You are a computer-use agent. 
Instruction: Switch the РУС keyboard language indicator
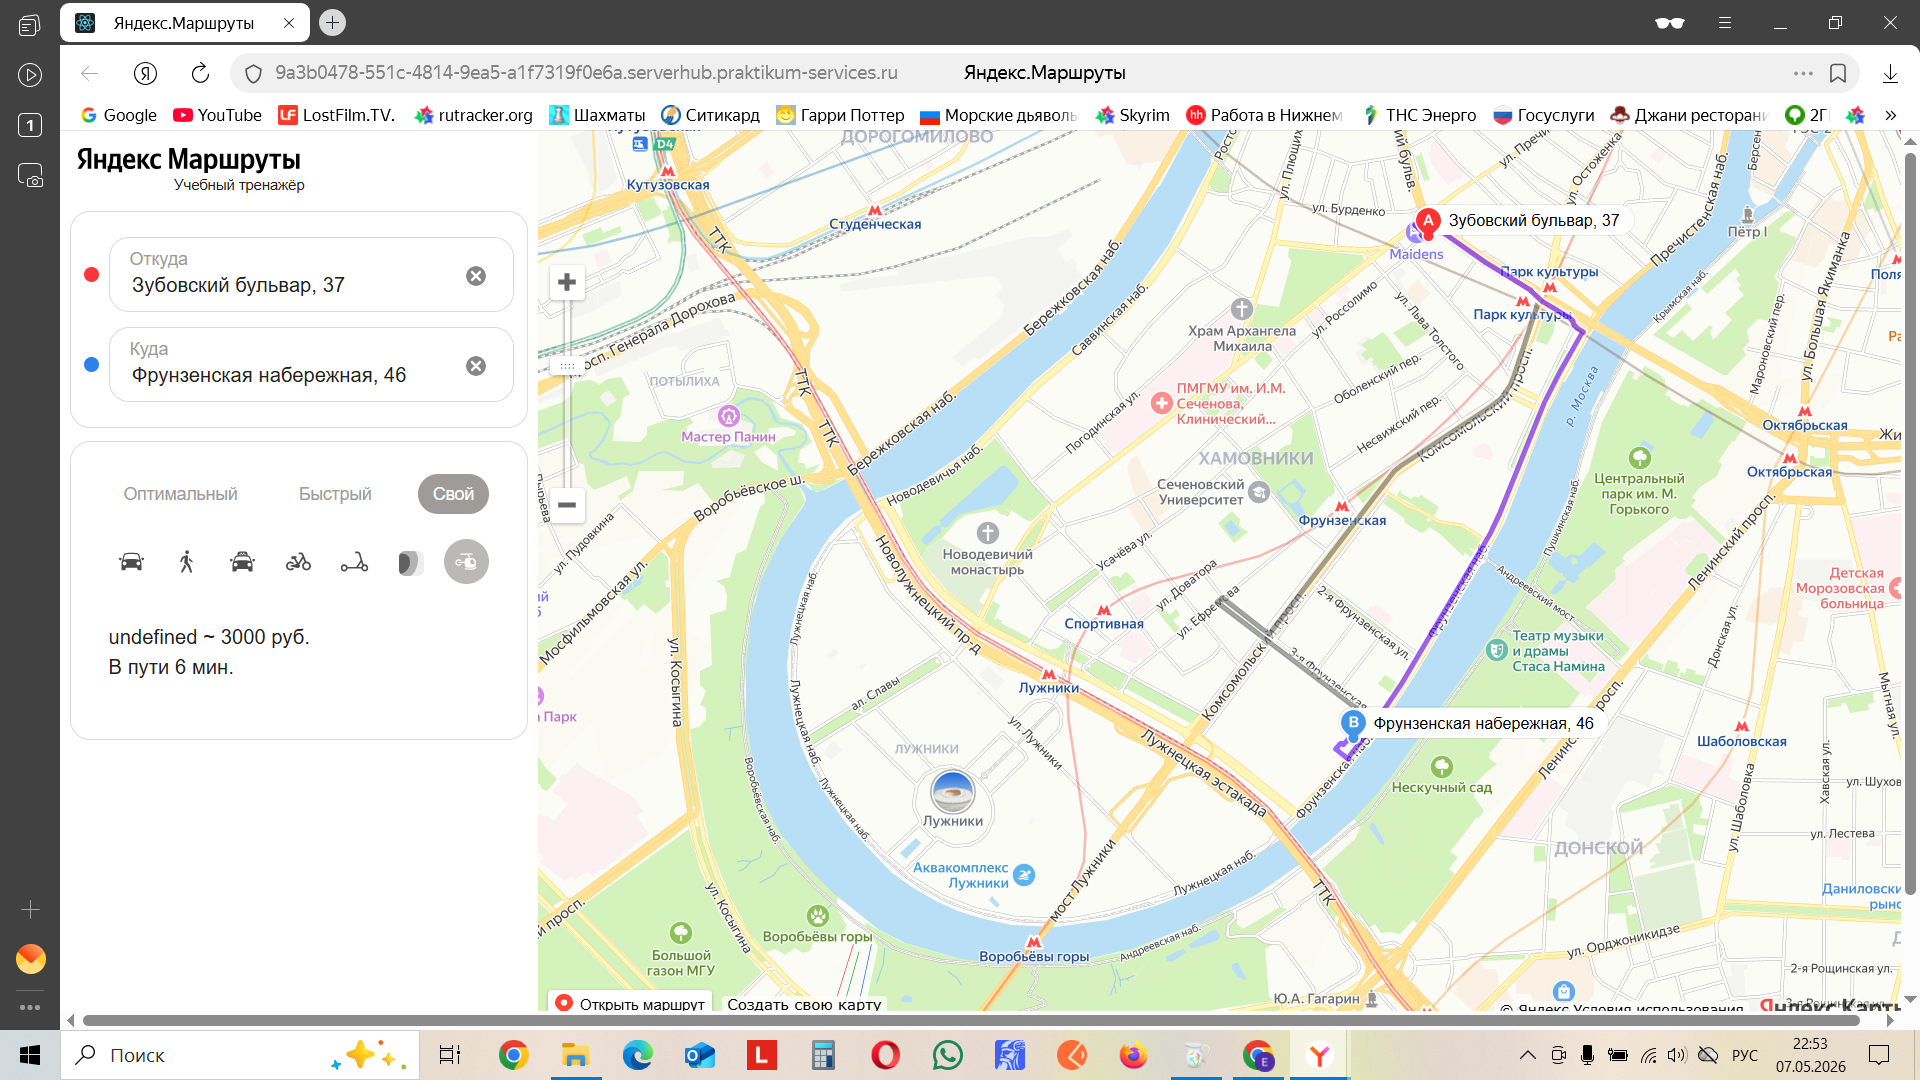(1745, 1055)
